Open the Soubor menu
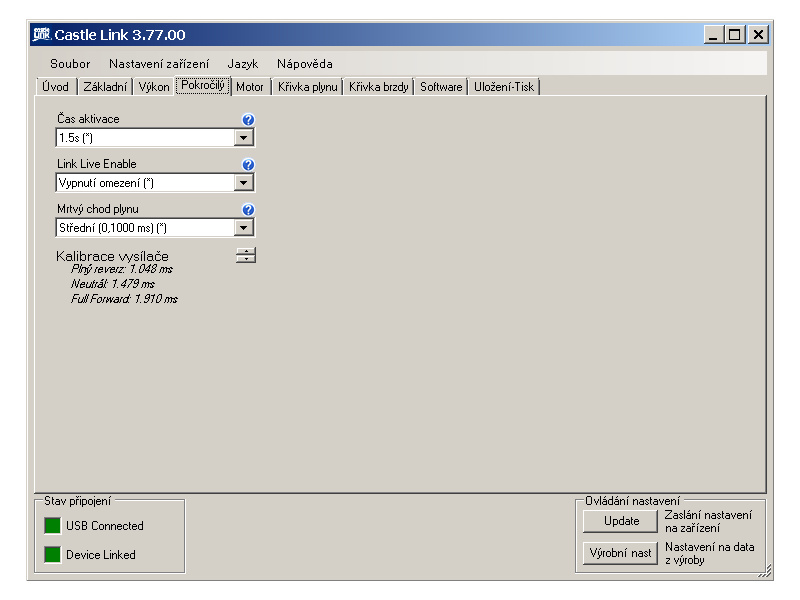Image resolution: width=800 pixels, height=600 pixels. pyautogui.click(x=70, y=63)
